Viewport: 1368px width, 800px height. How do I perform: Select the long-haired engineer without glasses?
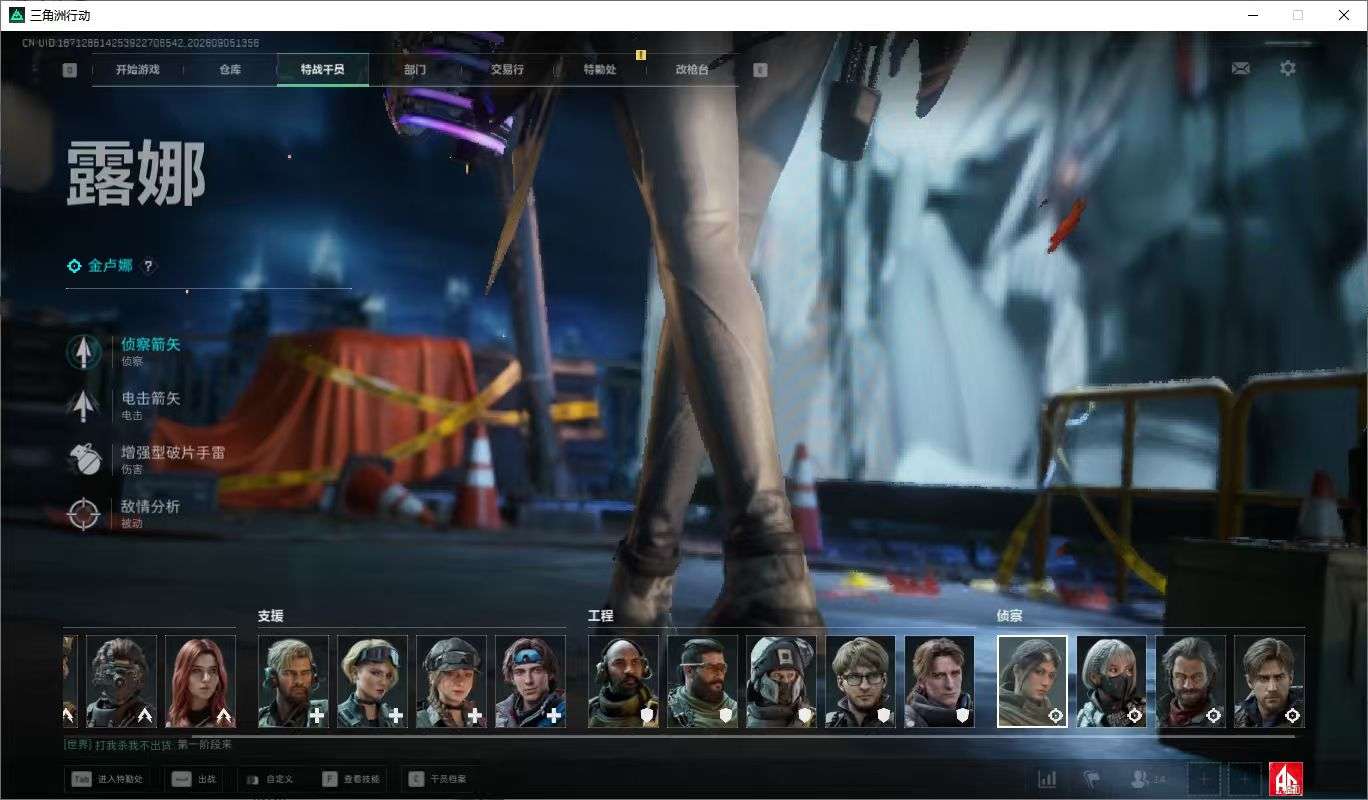point(940,681)
